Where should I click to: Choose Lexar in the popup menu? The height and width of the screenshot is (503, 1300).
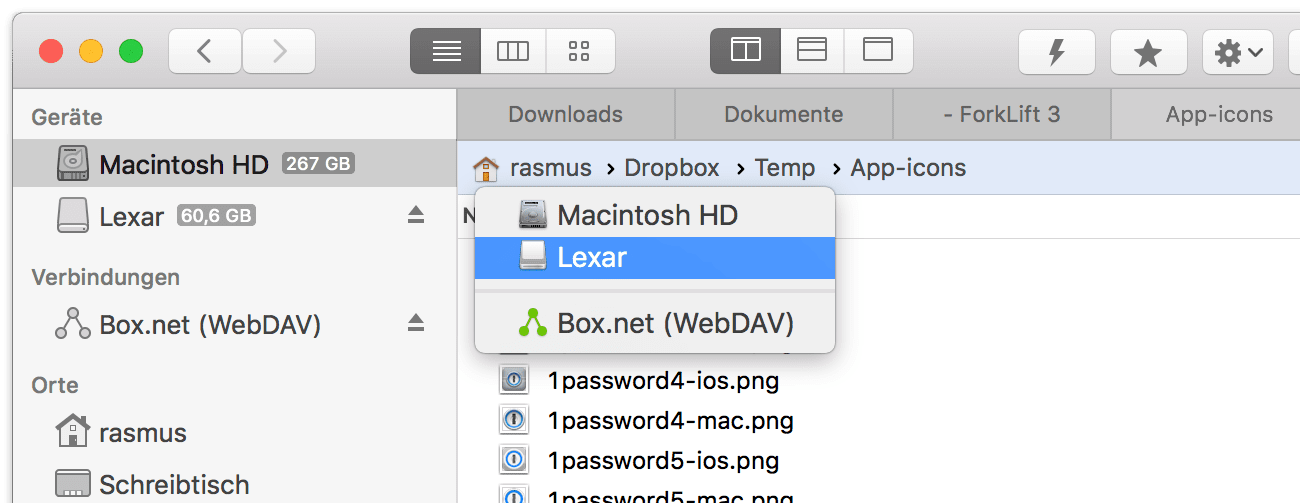click(x=655, y=258)
